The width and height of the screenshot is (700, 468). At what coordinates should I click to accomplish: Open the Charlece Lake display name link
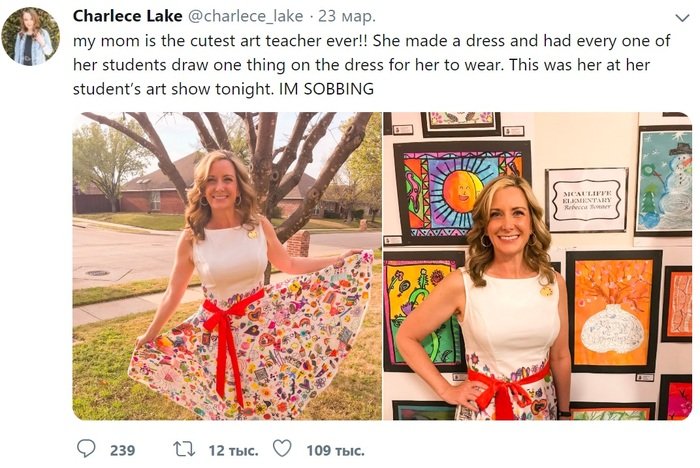[127, 16]
